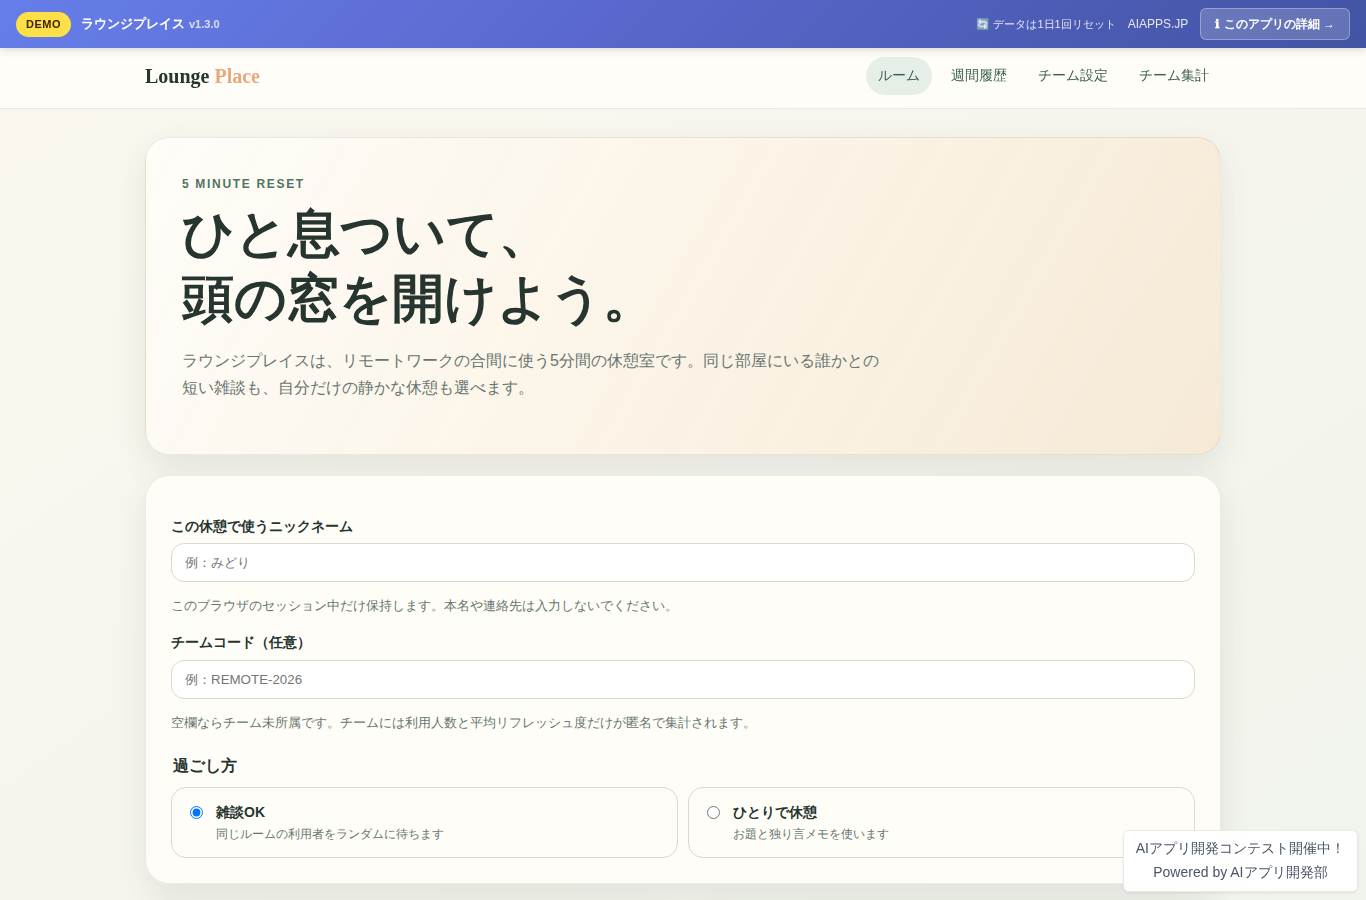Click the チームコード（任意） label
The image size is (1366, 900).
coord(241,642)
